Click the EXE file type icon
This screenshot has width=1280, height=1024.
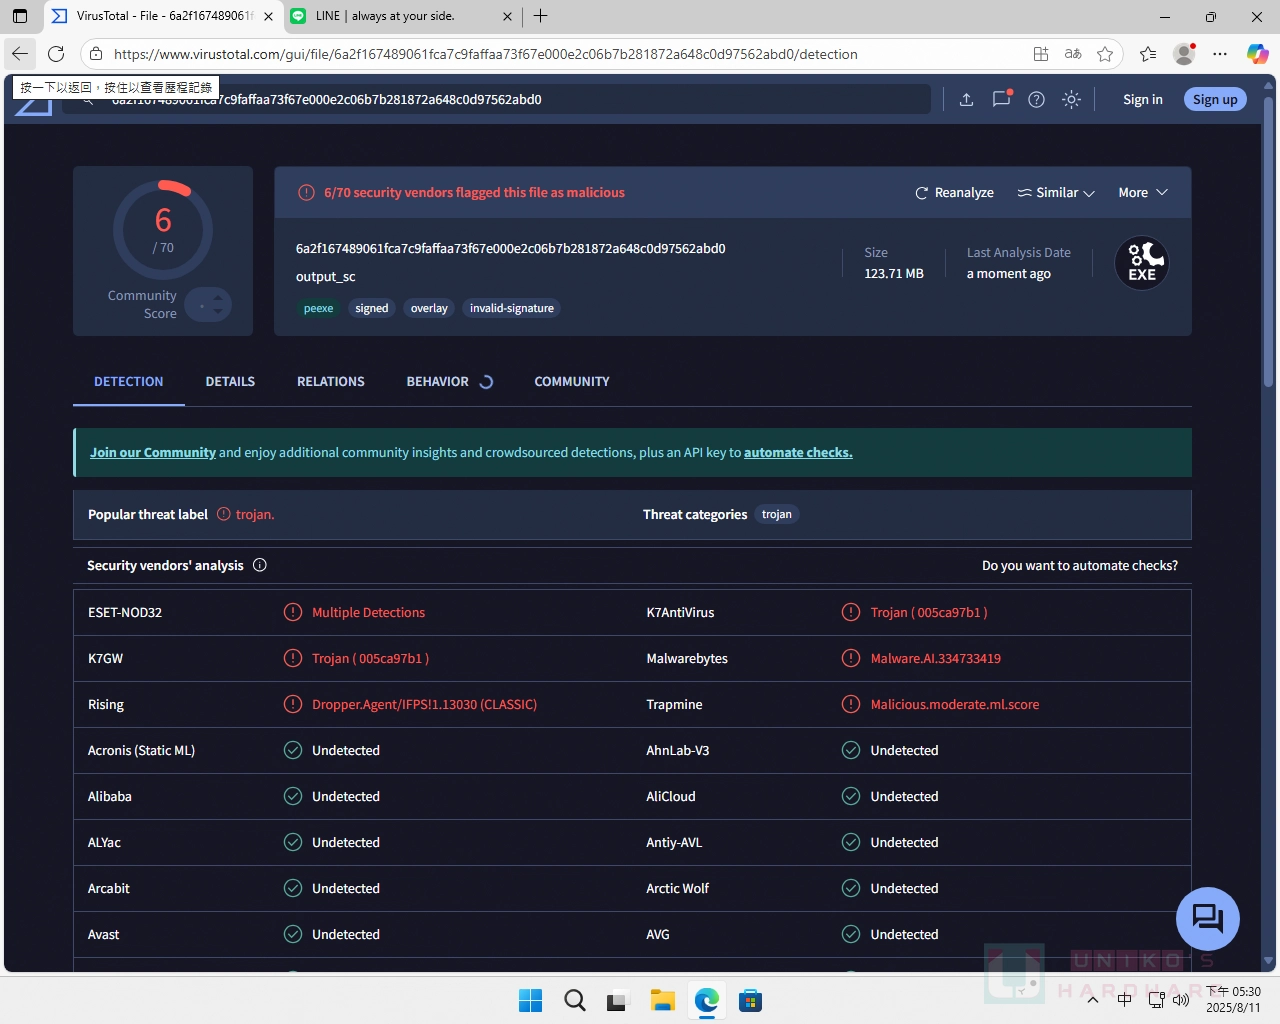(1142, 263)
